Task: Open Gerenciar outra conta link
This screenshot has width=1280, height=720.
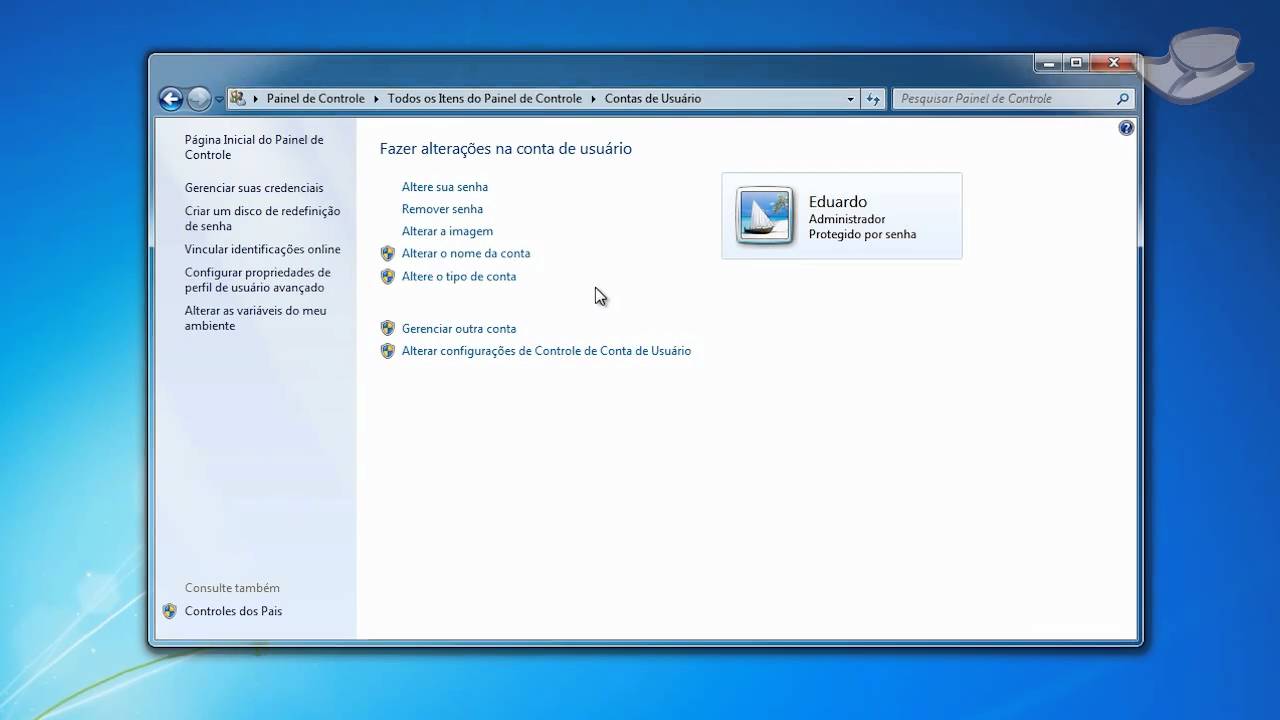Action: 458,329
